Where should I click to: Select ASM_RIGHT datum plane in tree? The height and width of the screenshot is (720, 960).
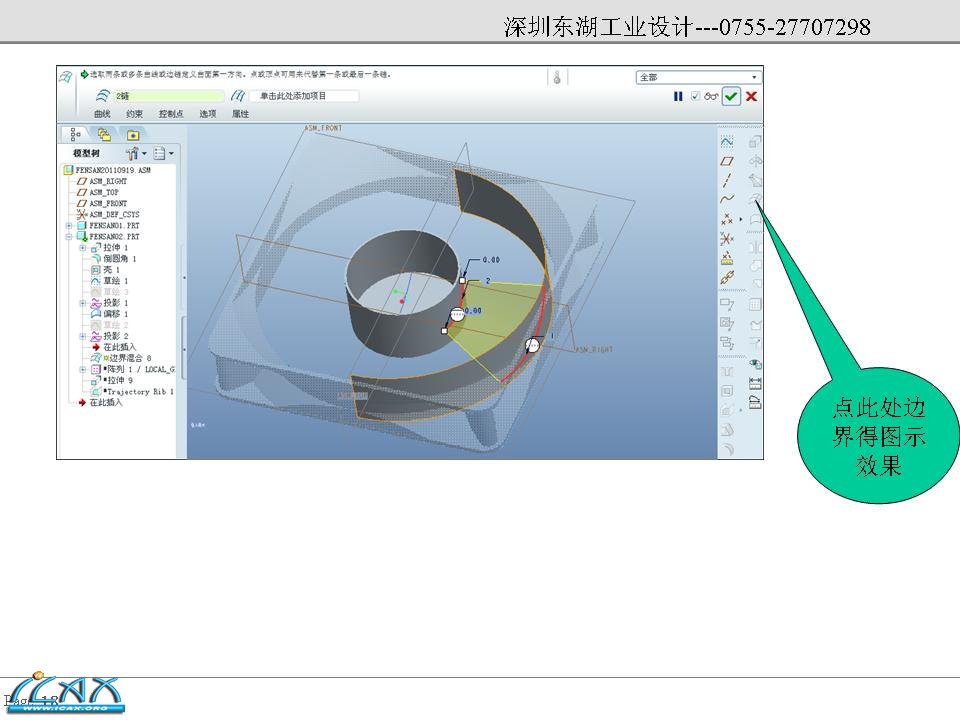point(102,181)
